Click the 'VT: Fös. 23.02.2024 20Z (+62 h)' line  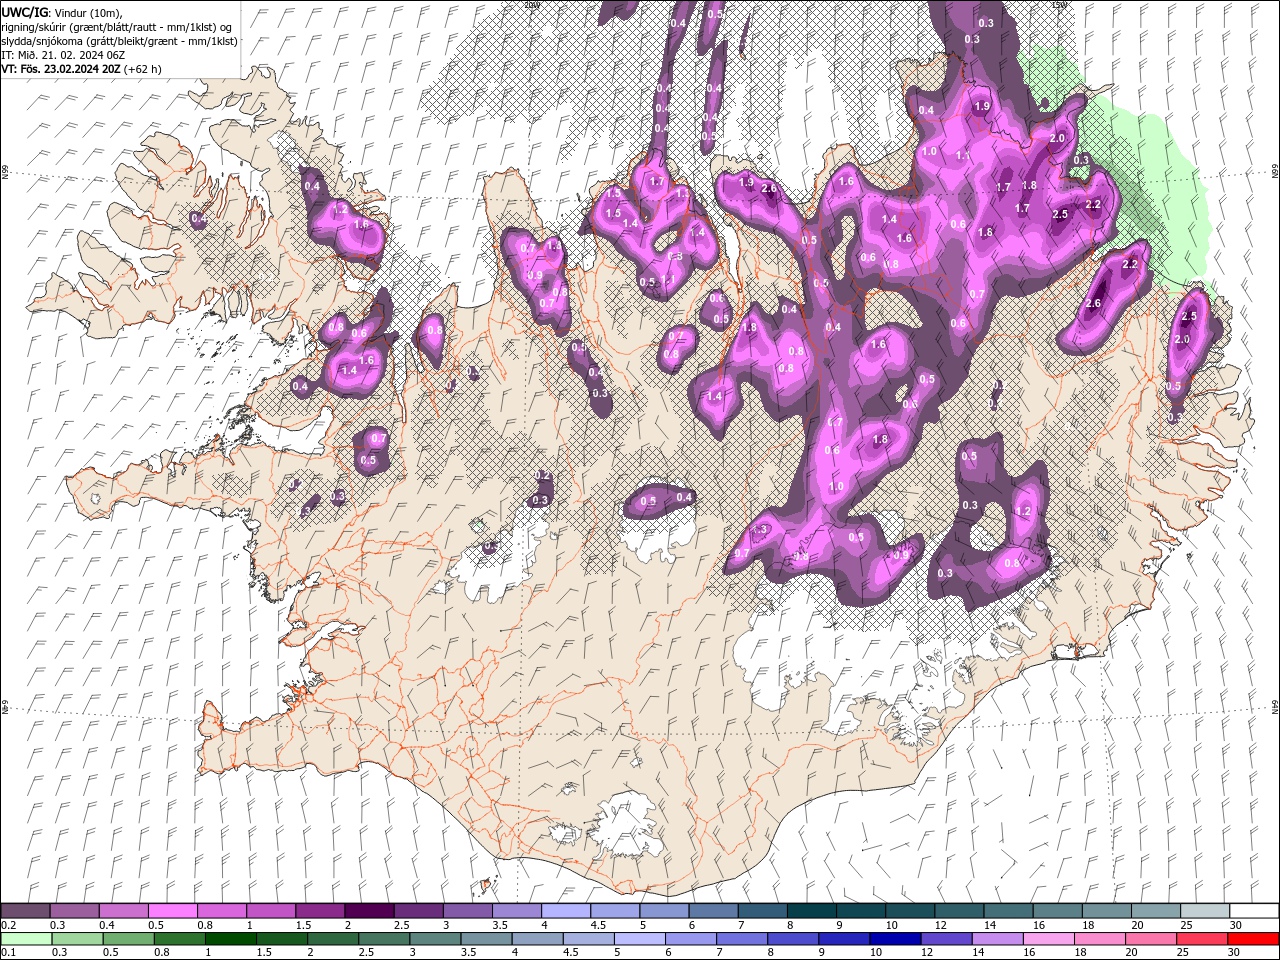82,69
